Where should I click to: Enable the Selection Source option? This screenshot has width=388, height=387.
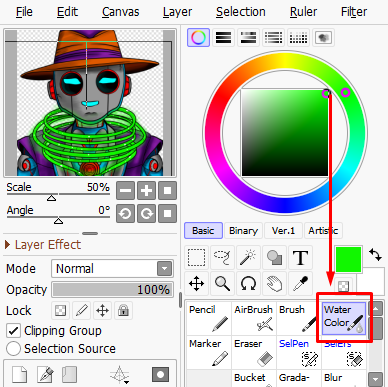click(x=13, y=349)
